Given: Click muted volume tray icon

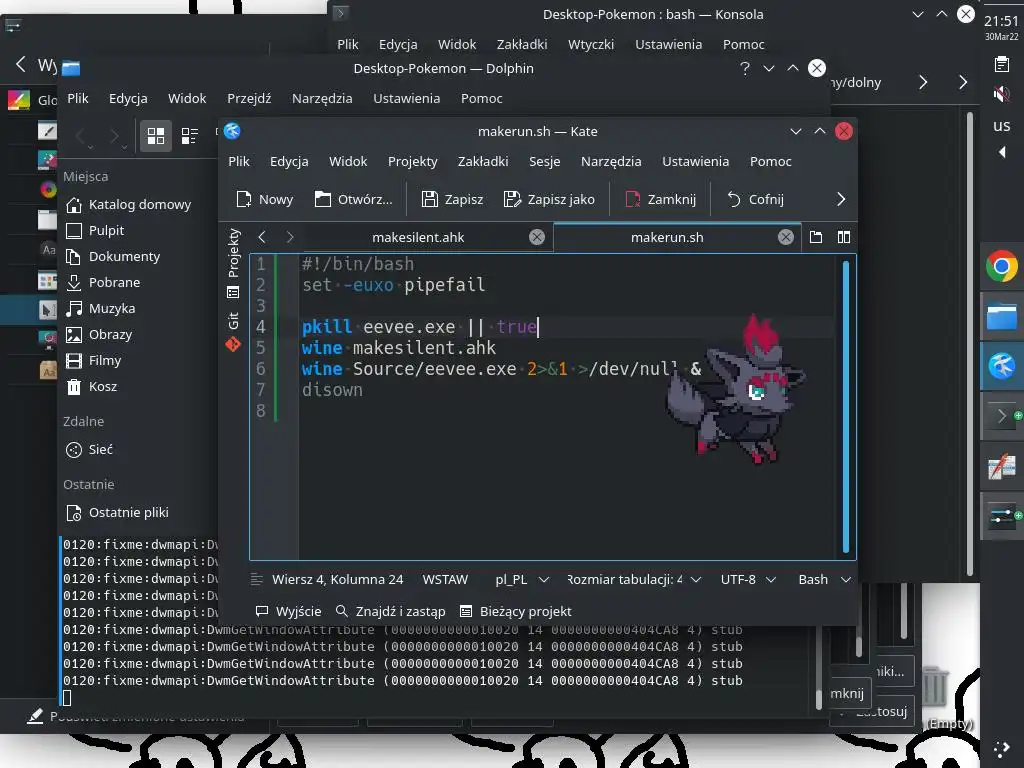Looking at the screenshot, I should point(1002,94).
